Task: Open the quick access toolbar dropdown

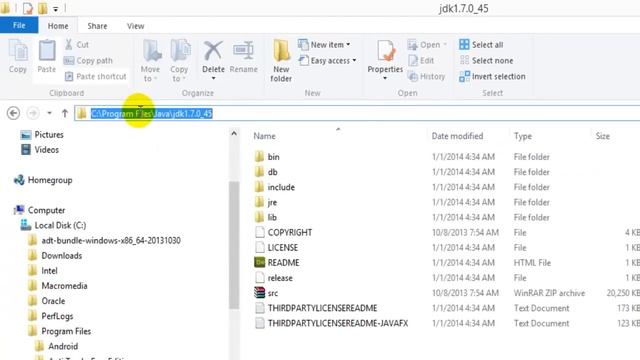Action: [x=56, y=8]
